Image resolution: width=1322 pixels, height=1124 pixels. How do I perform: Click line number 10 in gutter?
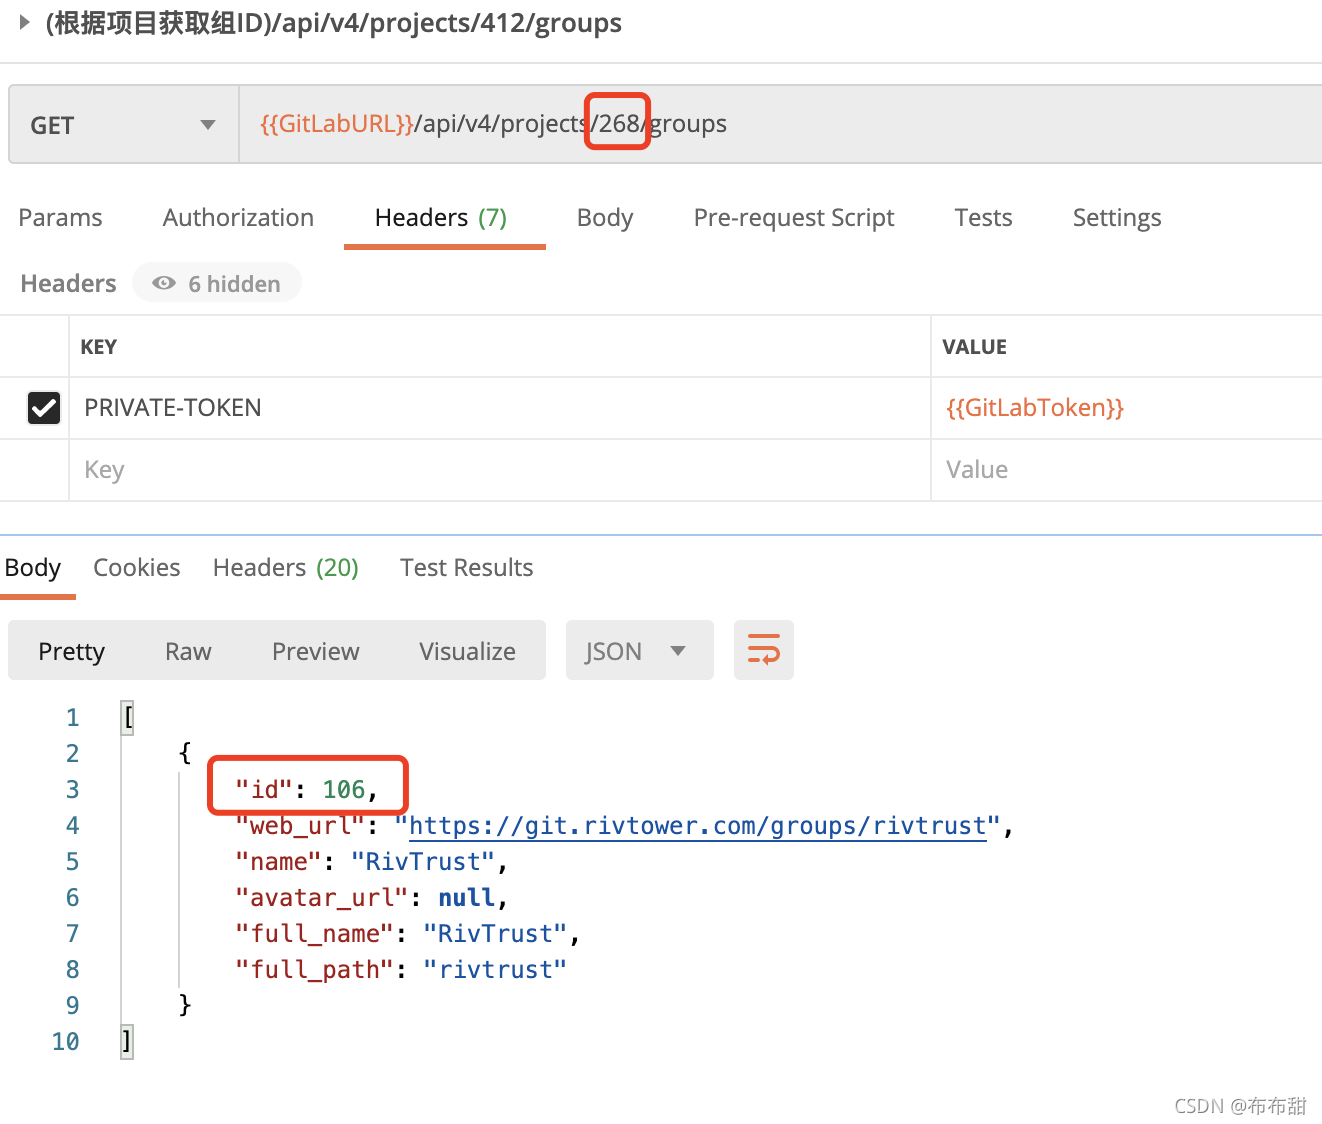pos(66,1042)
